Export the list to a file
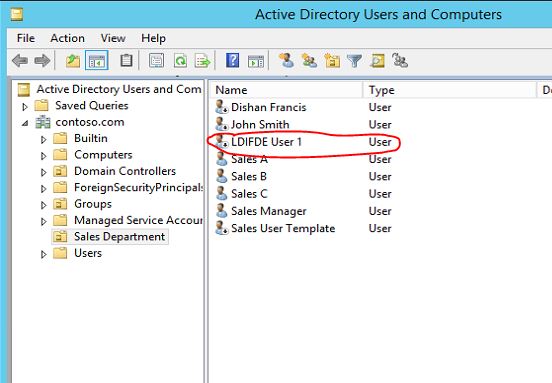 pos(203,61)
